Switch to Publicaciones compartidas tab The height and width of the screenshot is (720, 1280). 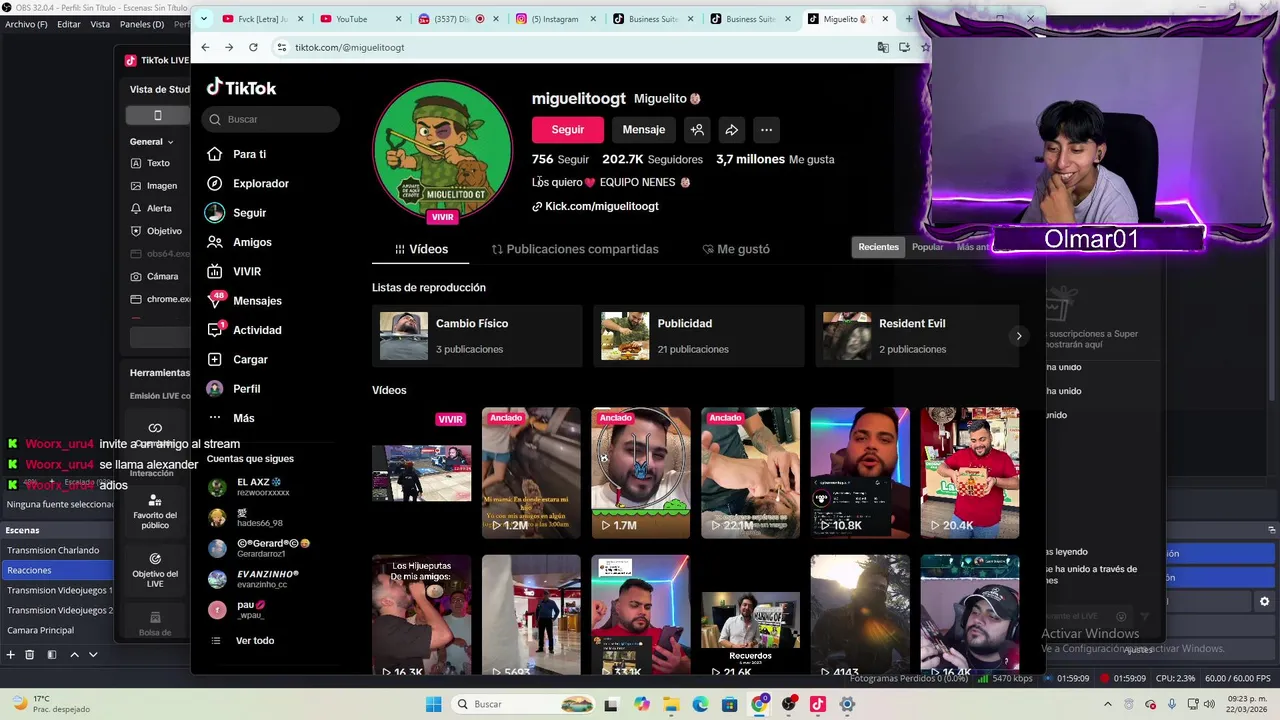pyautogui.click(x=575, y=249)
